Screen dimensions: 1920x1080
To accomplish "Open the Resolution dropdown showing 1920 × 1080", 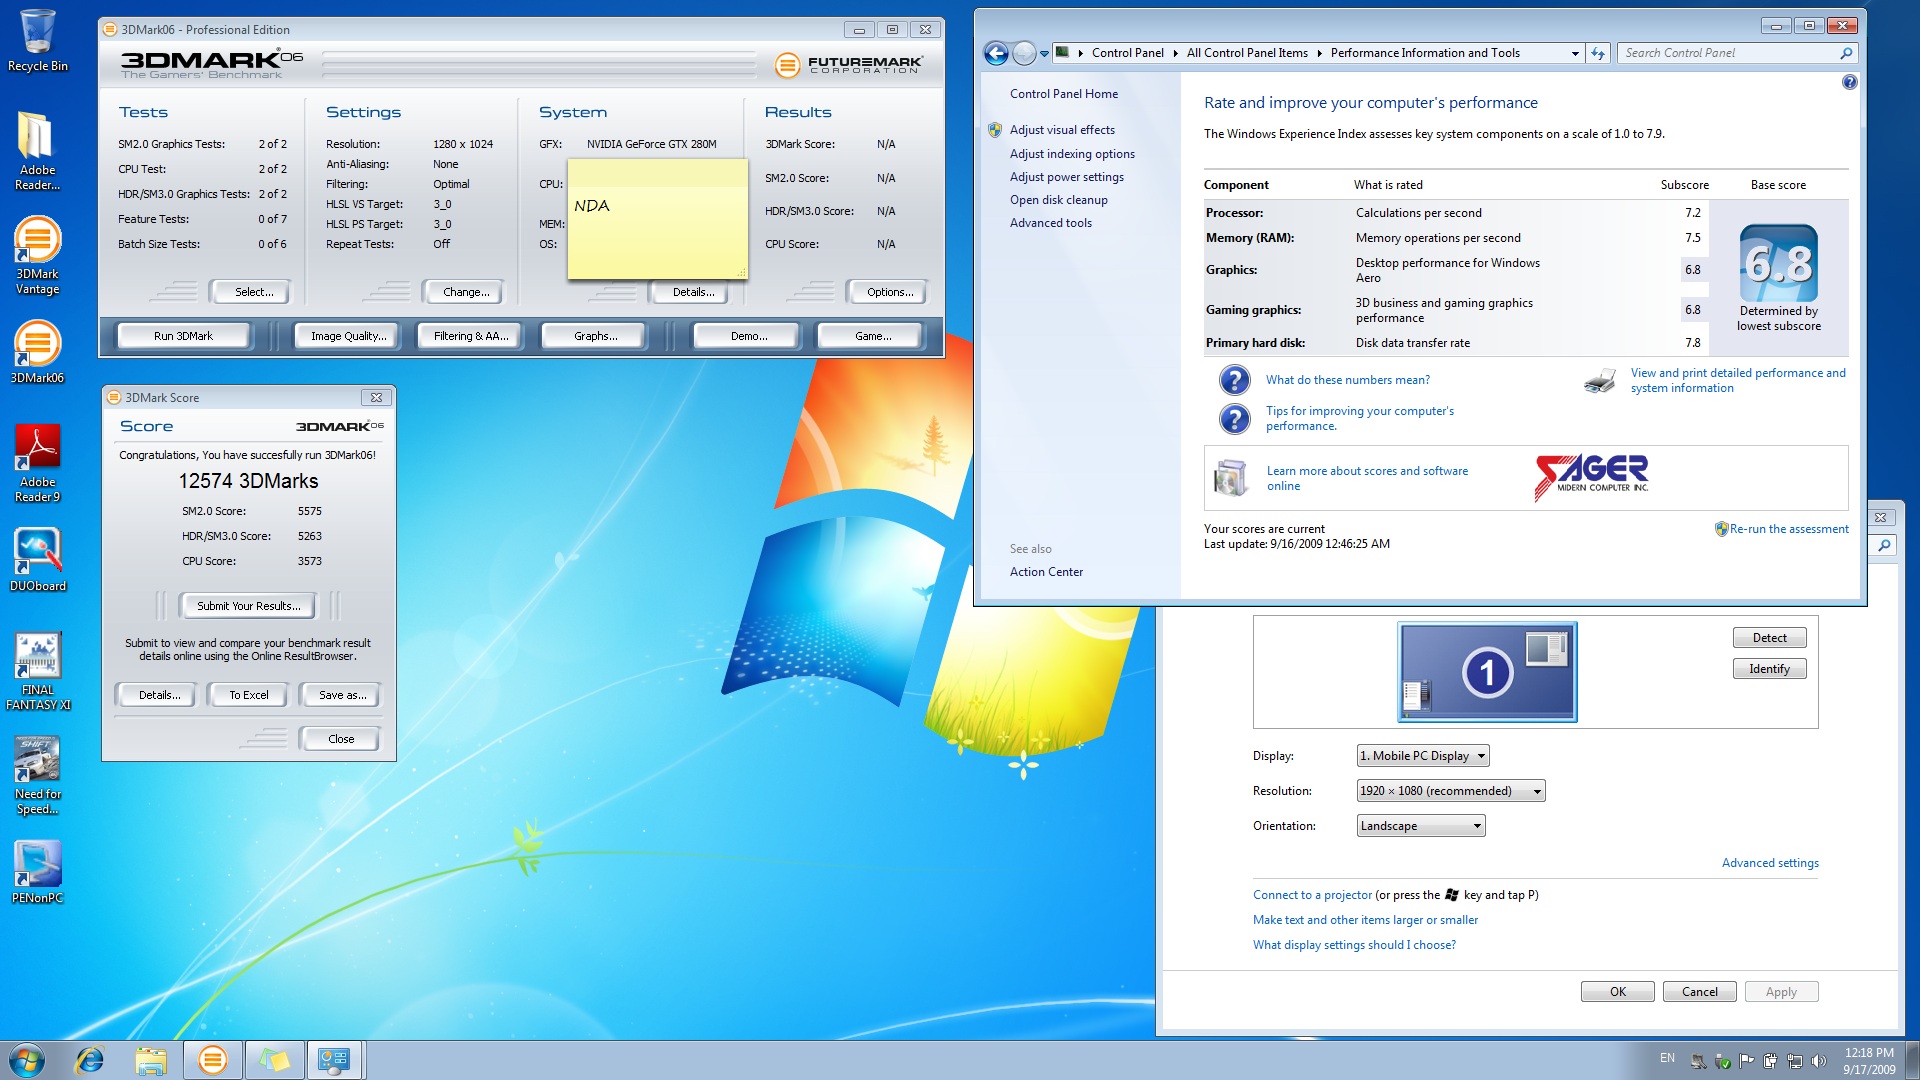I will point(1451,791).
